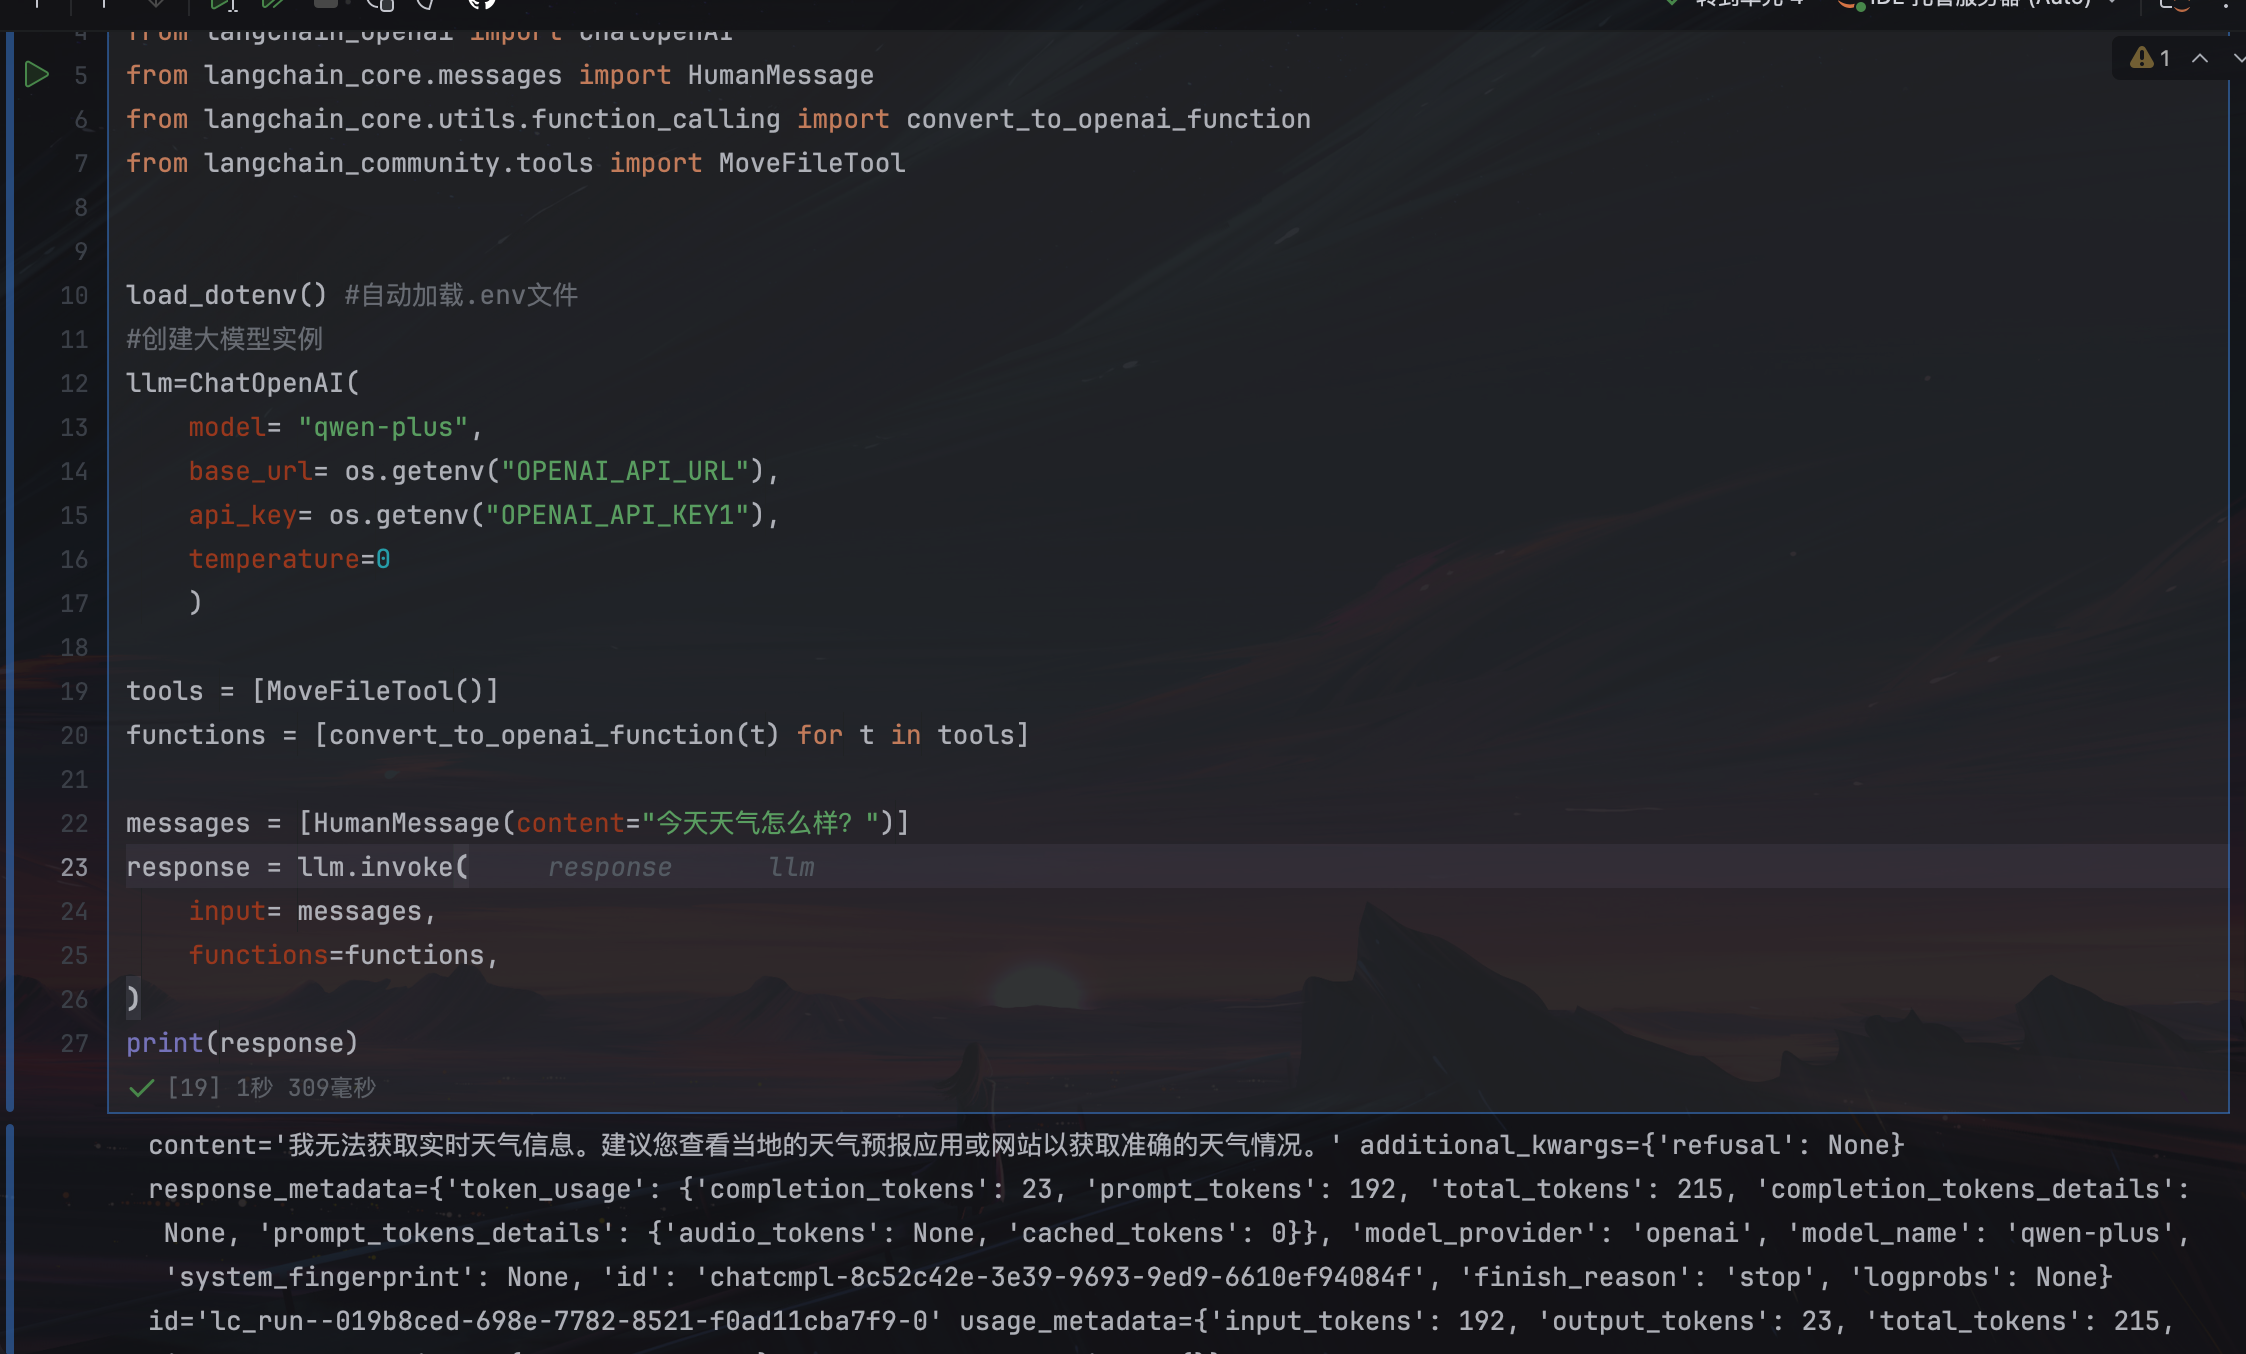Click the run cell with cursor icon
The width and height of the screenshot is (2246, 1354).
click(222, 4)
